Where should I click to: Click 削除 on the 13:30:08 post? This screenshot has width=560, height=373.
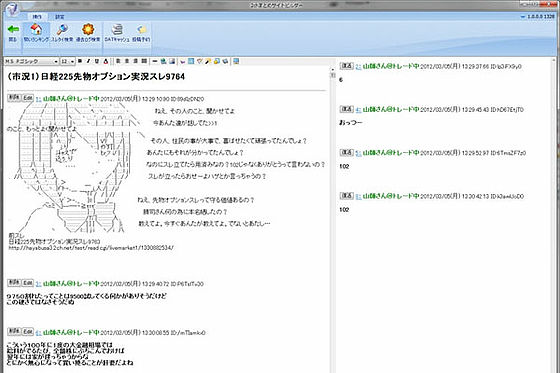pos(14,331)
